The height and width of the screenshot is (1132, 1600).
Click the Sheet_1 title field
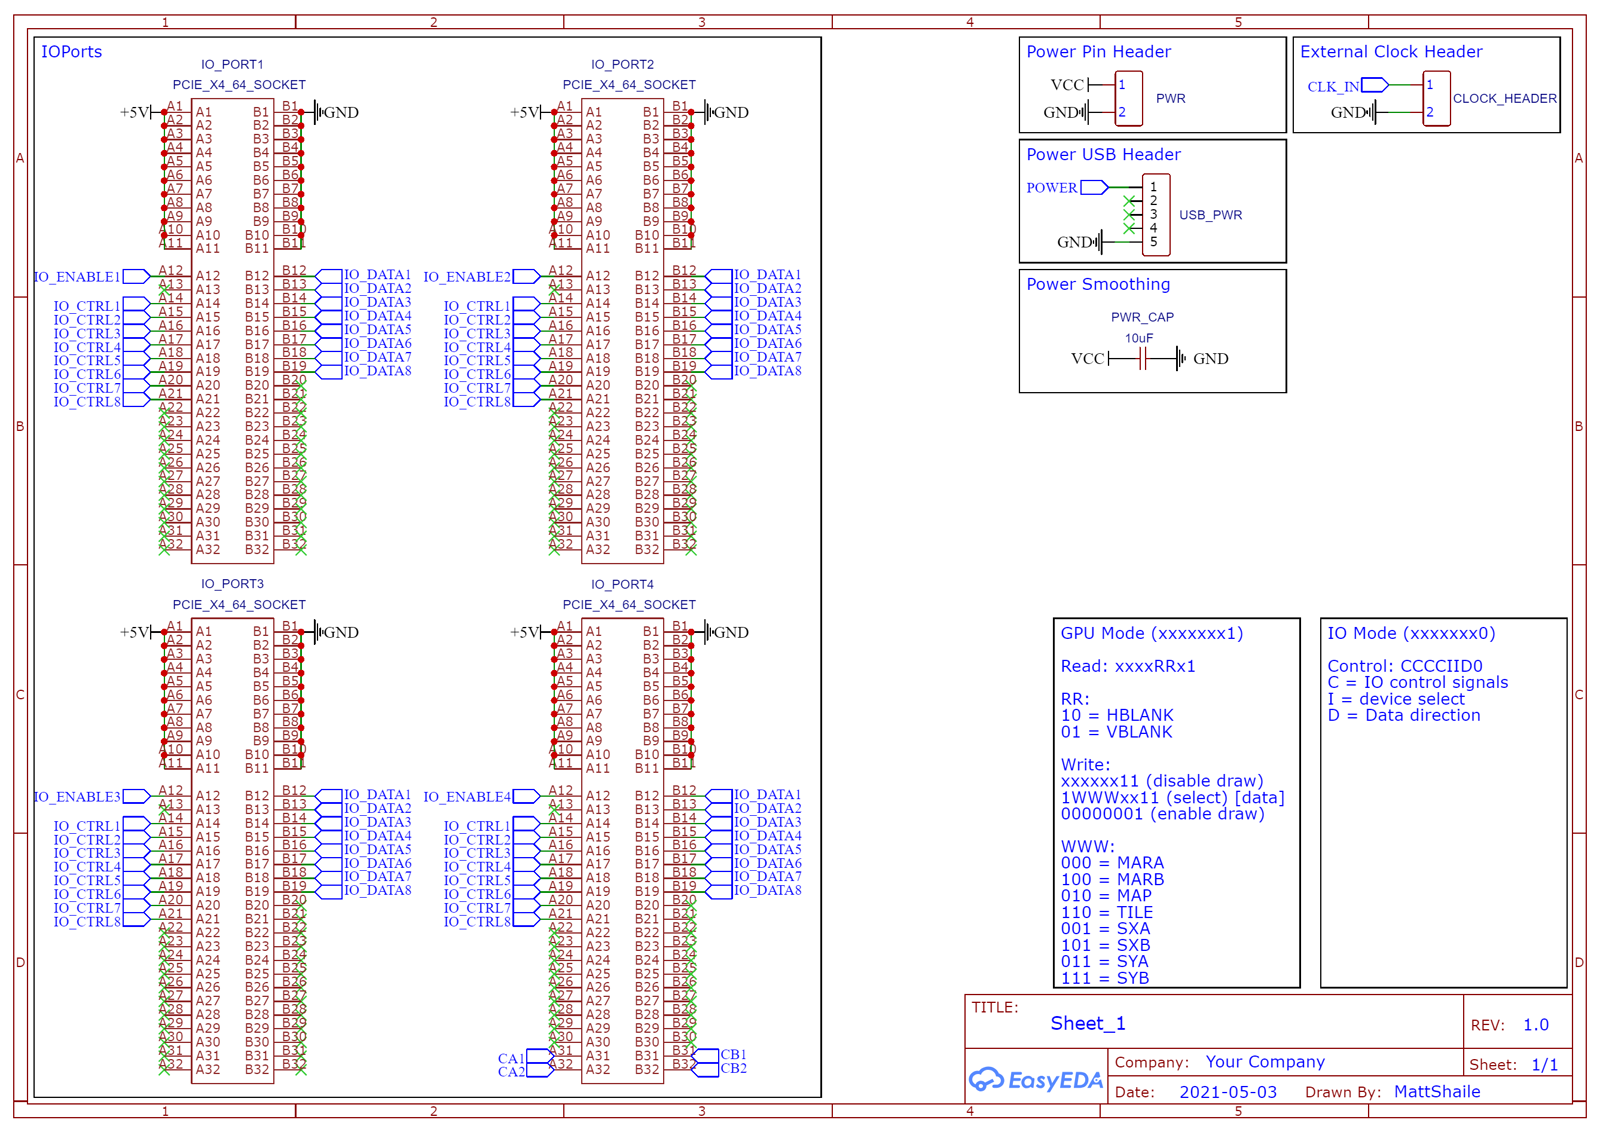pyautogui.click(x=1088, y=1024)
